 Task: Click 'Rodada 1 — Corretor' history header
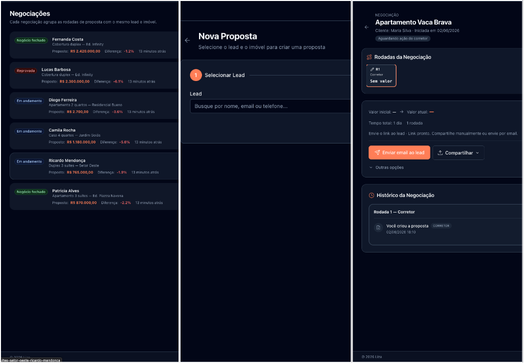(x=394, y=212)
